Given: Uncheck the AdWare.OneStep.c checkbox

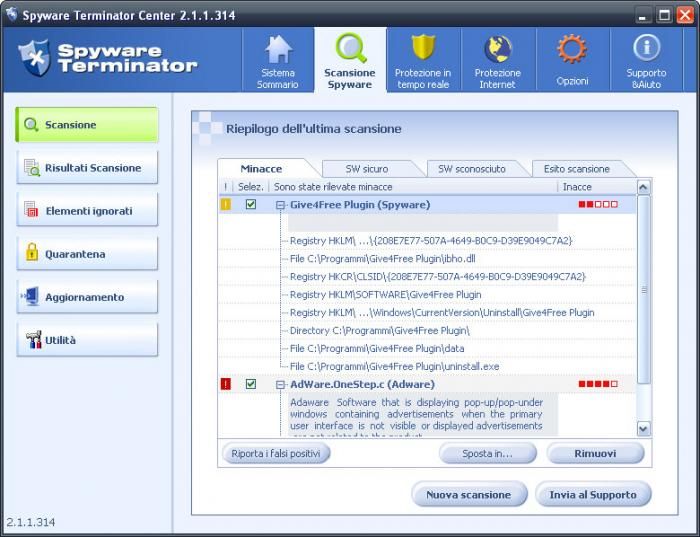Looking at the screenshot, I should (251, 384).
